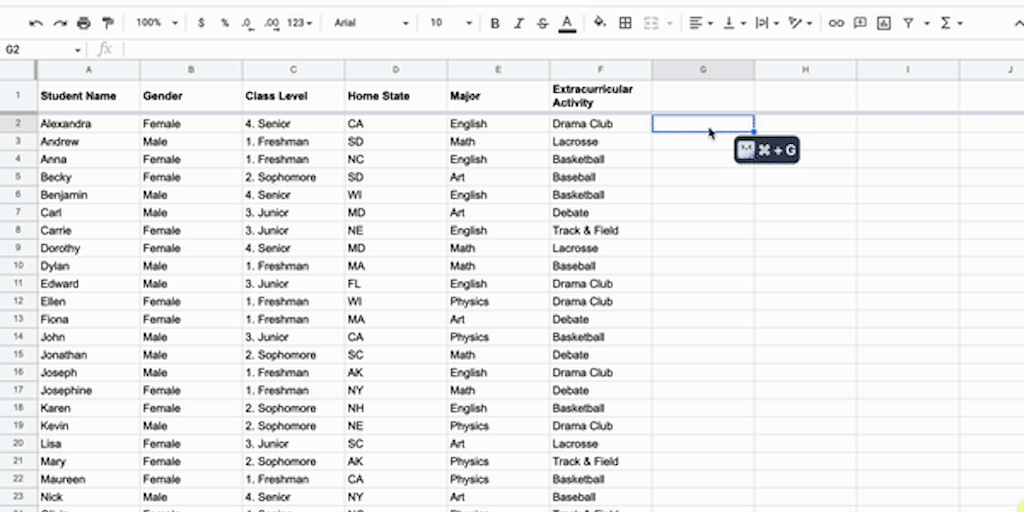This screenshot has height=512, width=1024.
Task: Format as currency with dollar sign
Action: pos(201,23)
